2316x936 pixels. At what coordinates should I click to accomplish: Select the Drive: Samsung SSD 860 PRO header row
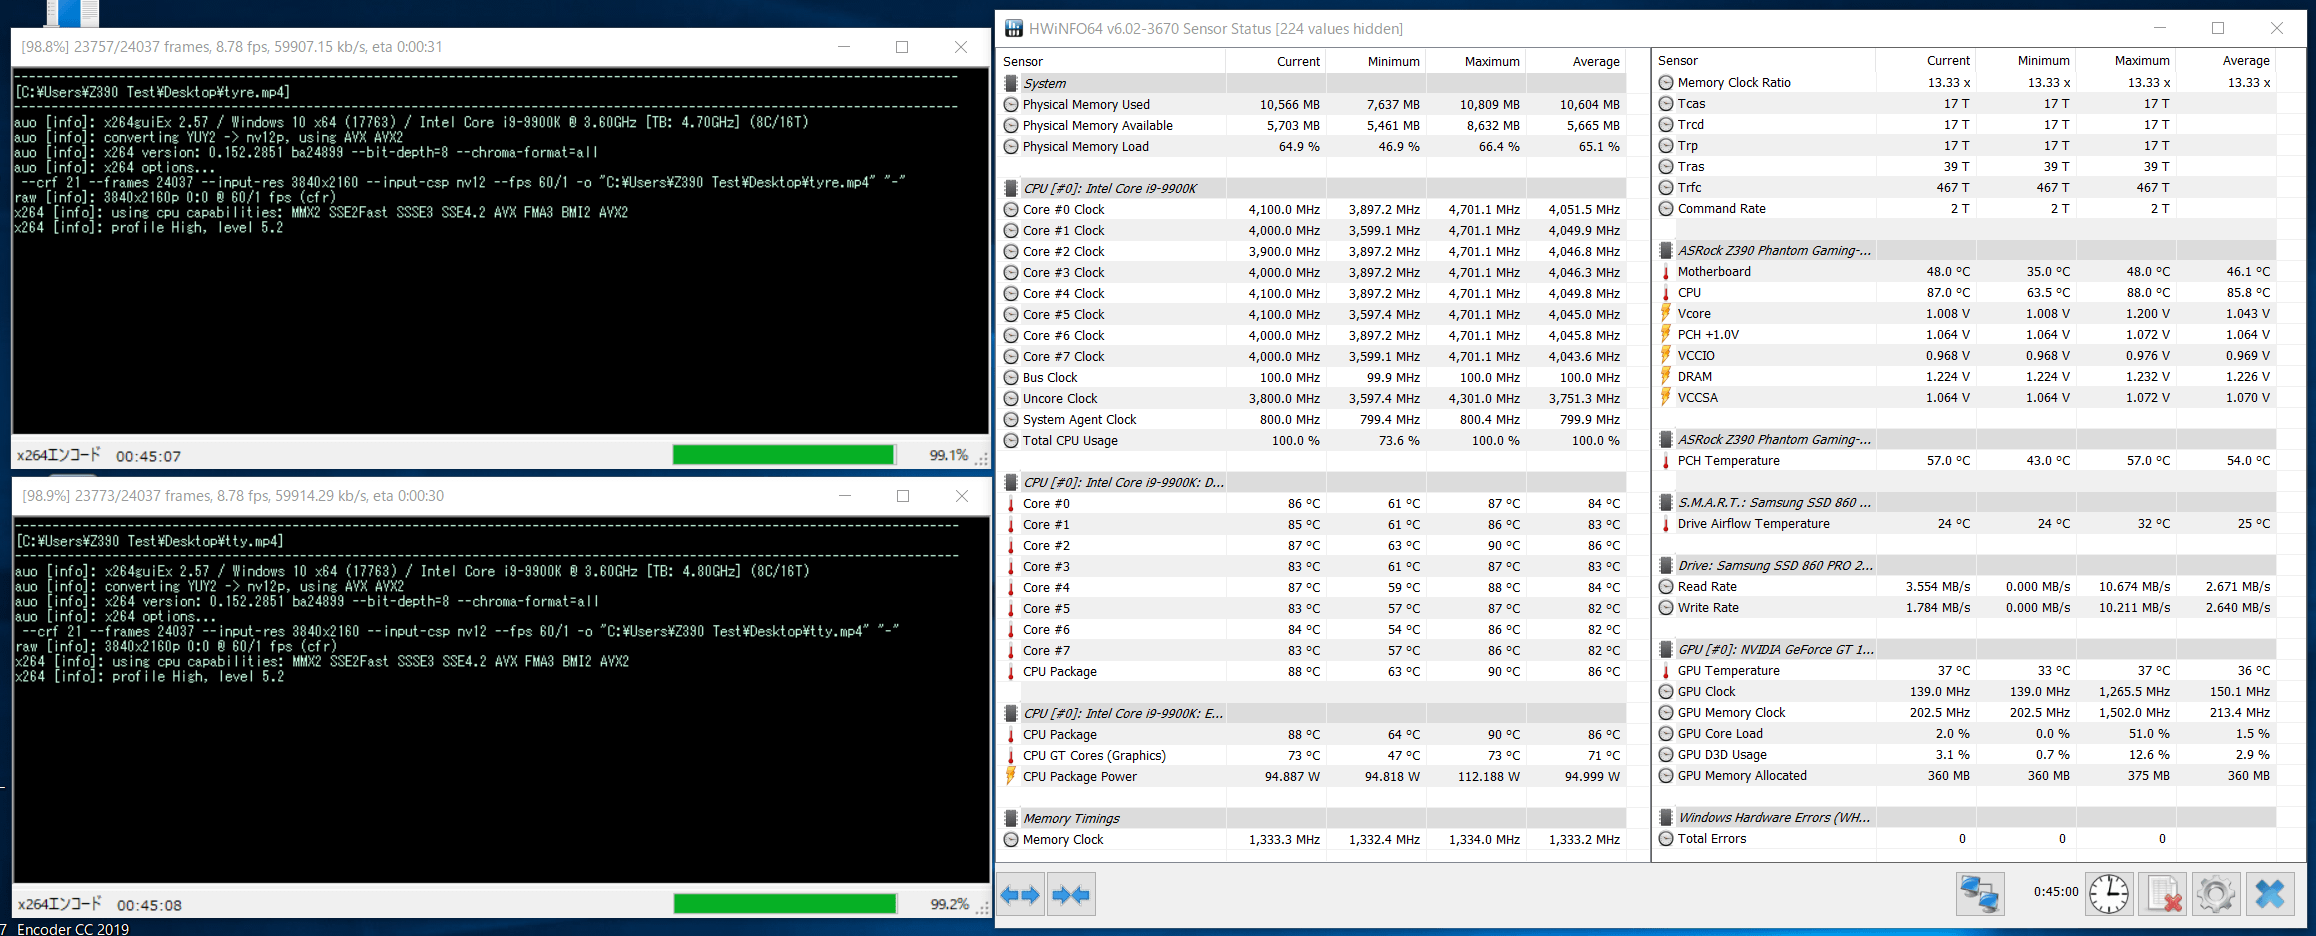(x=1965, y=565)
